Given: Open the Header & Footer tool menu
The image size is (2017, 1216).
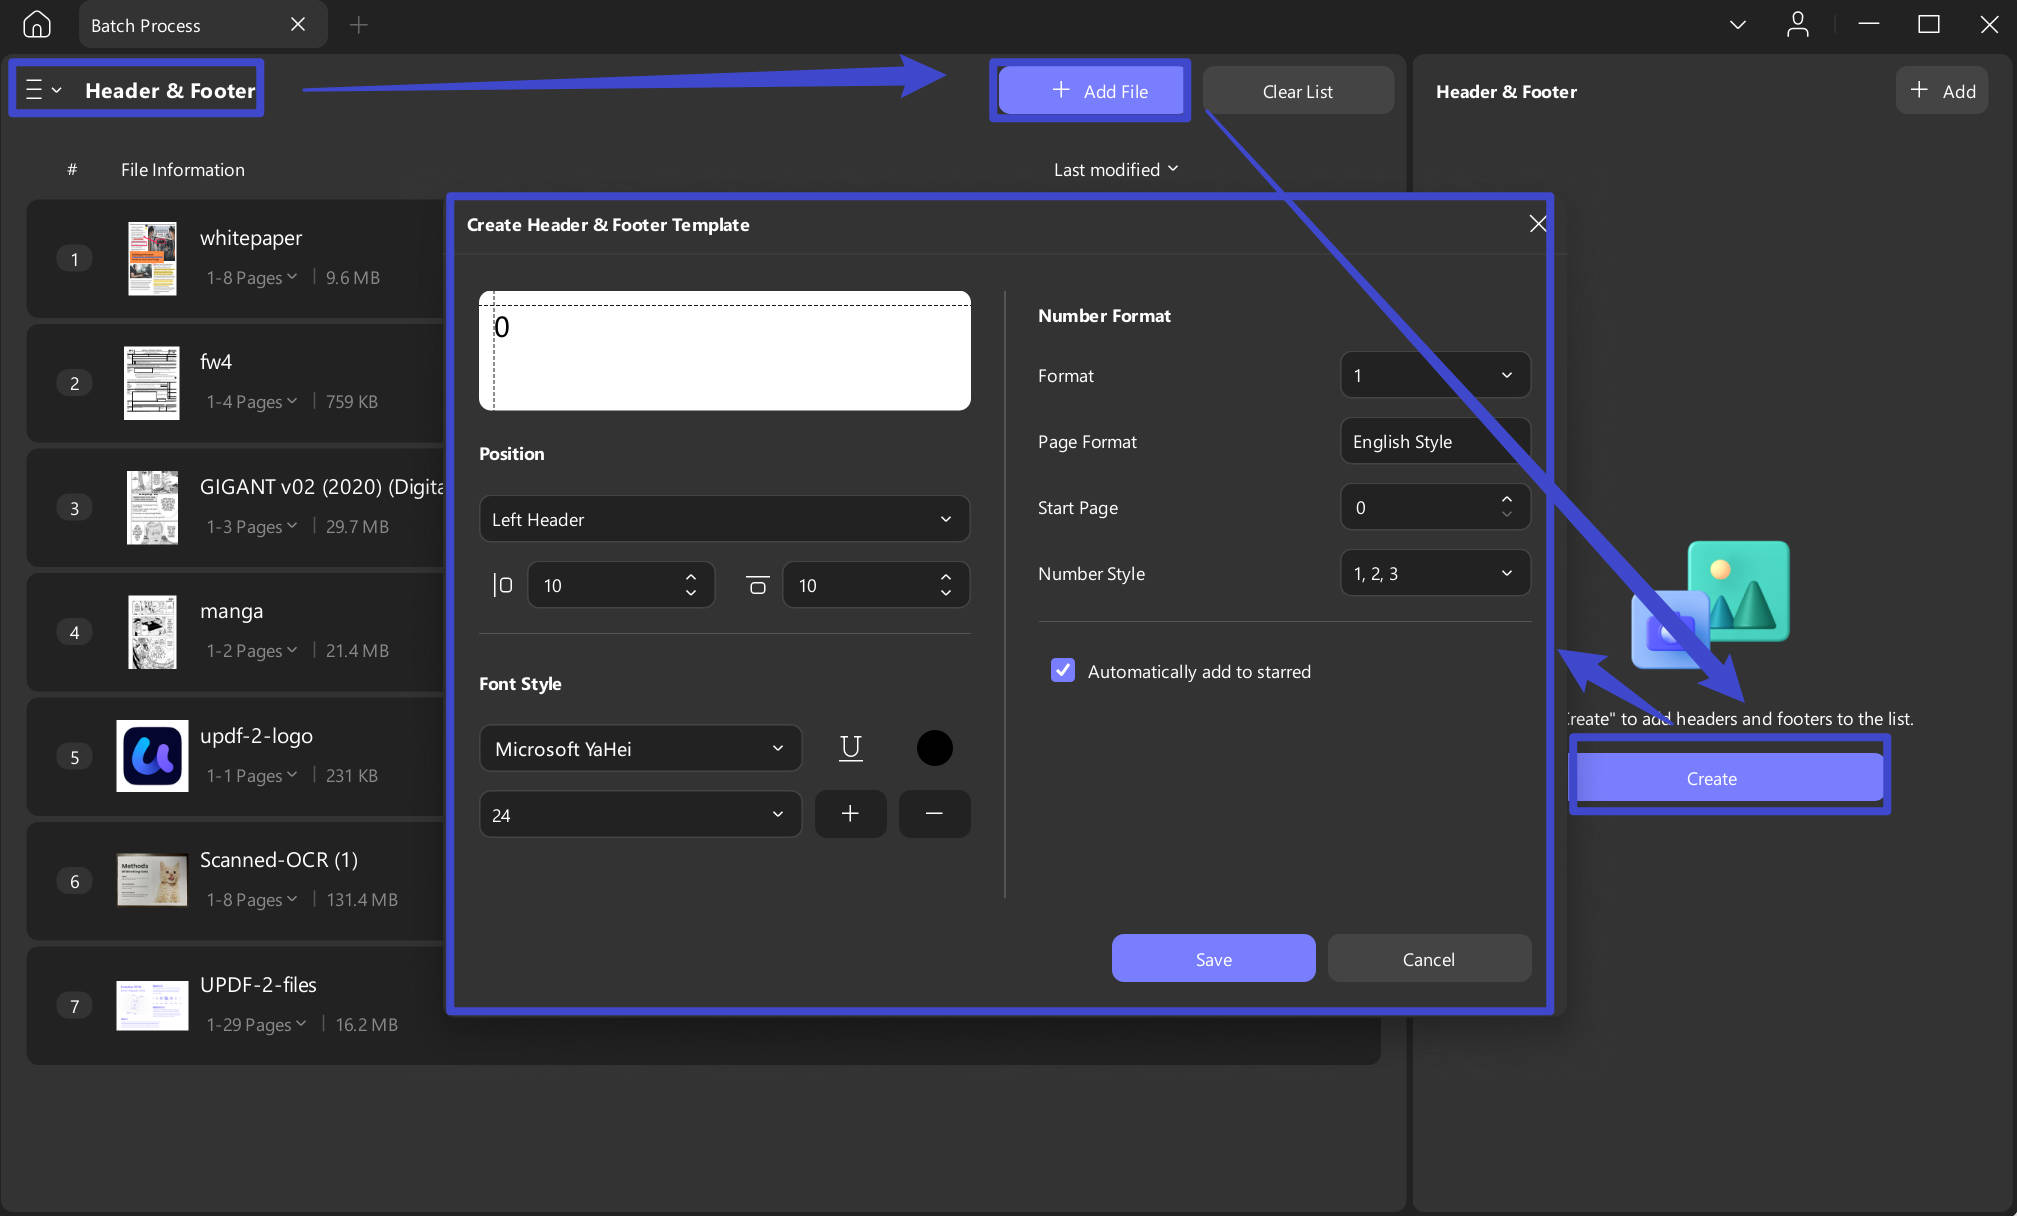Looking at the screenshot, I should coord(43,90).
